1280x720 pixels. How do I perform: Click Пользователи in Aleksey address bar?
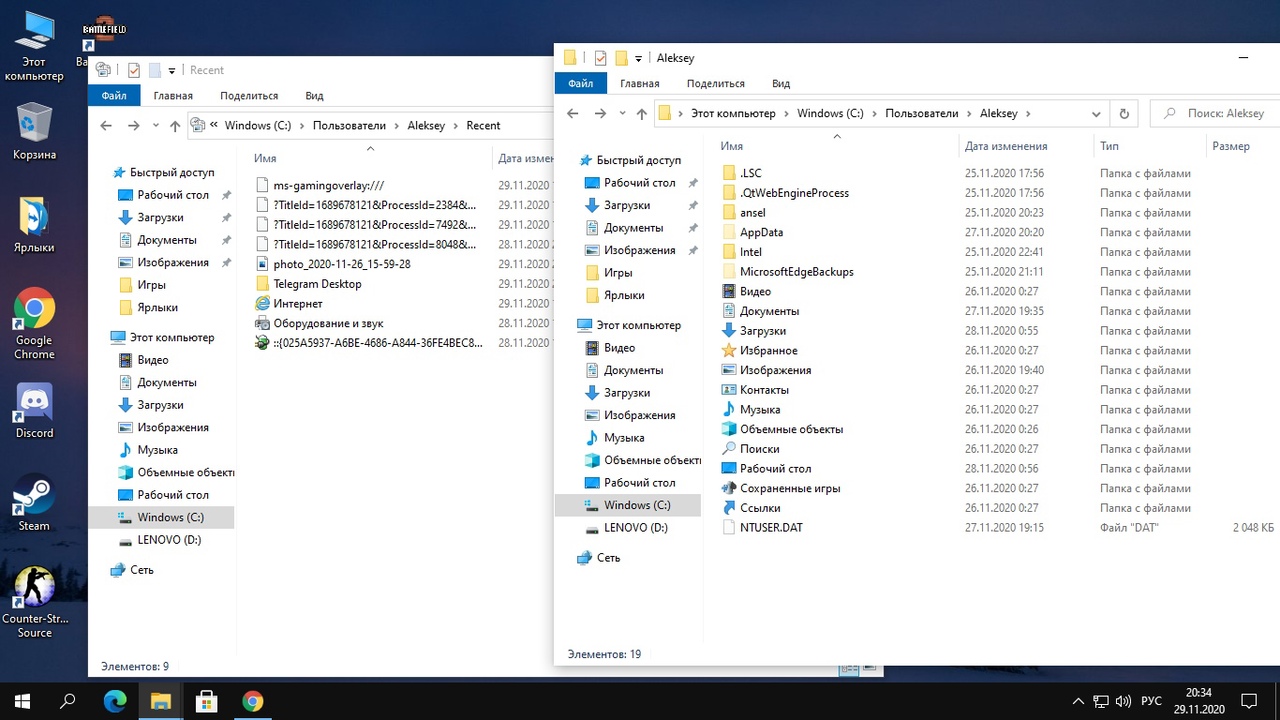(x=921, y=113)
